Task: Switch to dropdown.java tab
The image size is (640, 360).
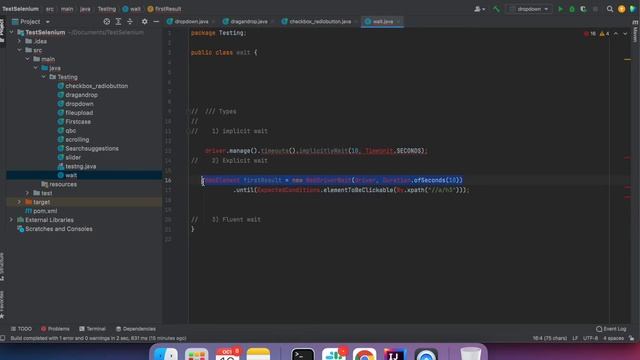Action: (191, 22)
